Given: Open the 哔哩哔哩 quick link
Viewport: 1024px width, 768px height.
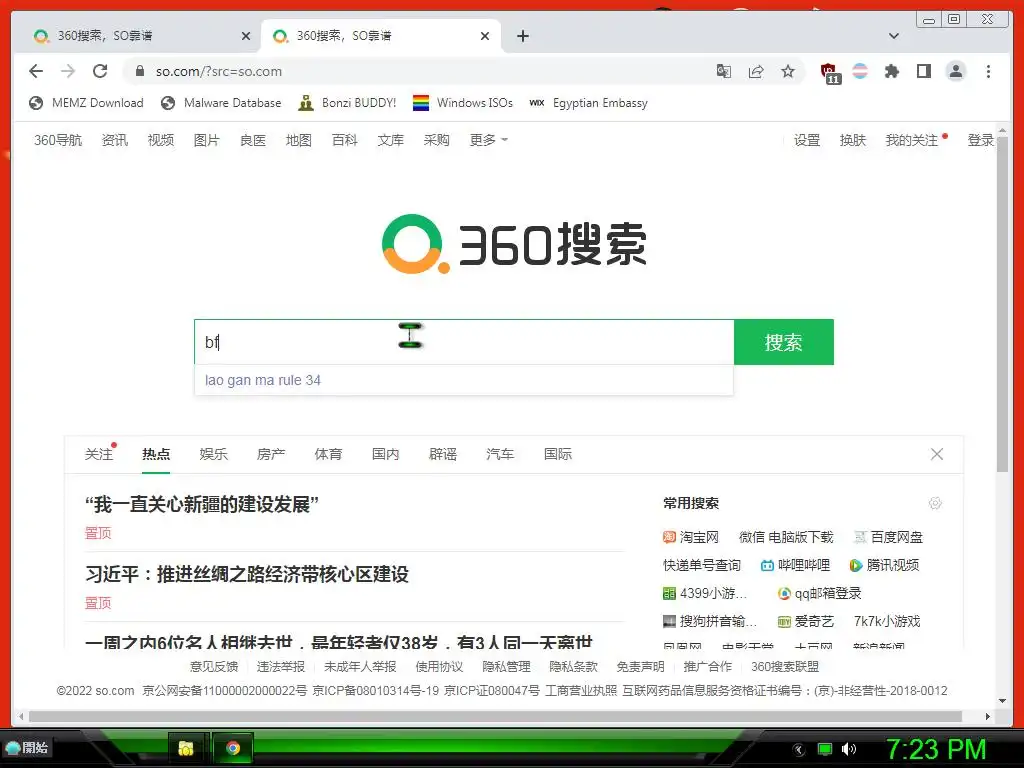Looking at the screenshot, I should click(795, 565).
